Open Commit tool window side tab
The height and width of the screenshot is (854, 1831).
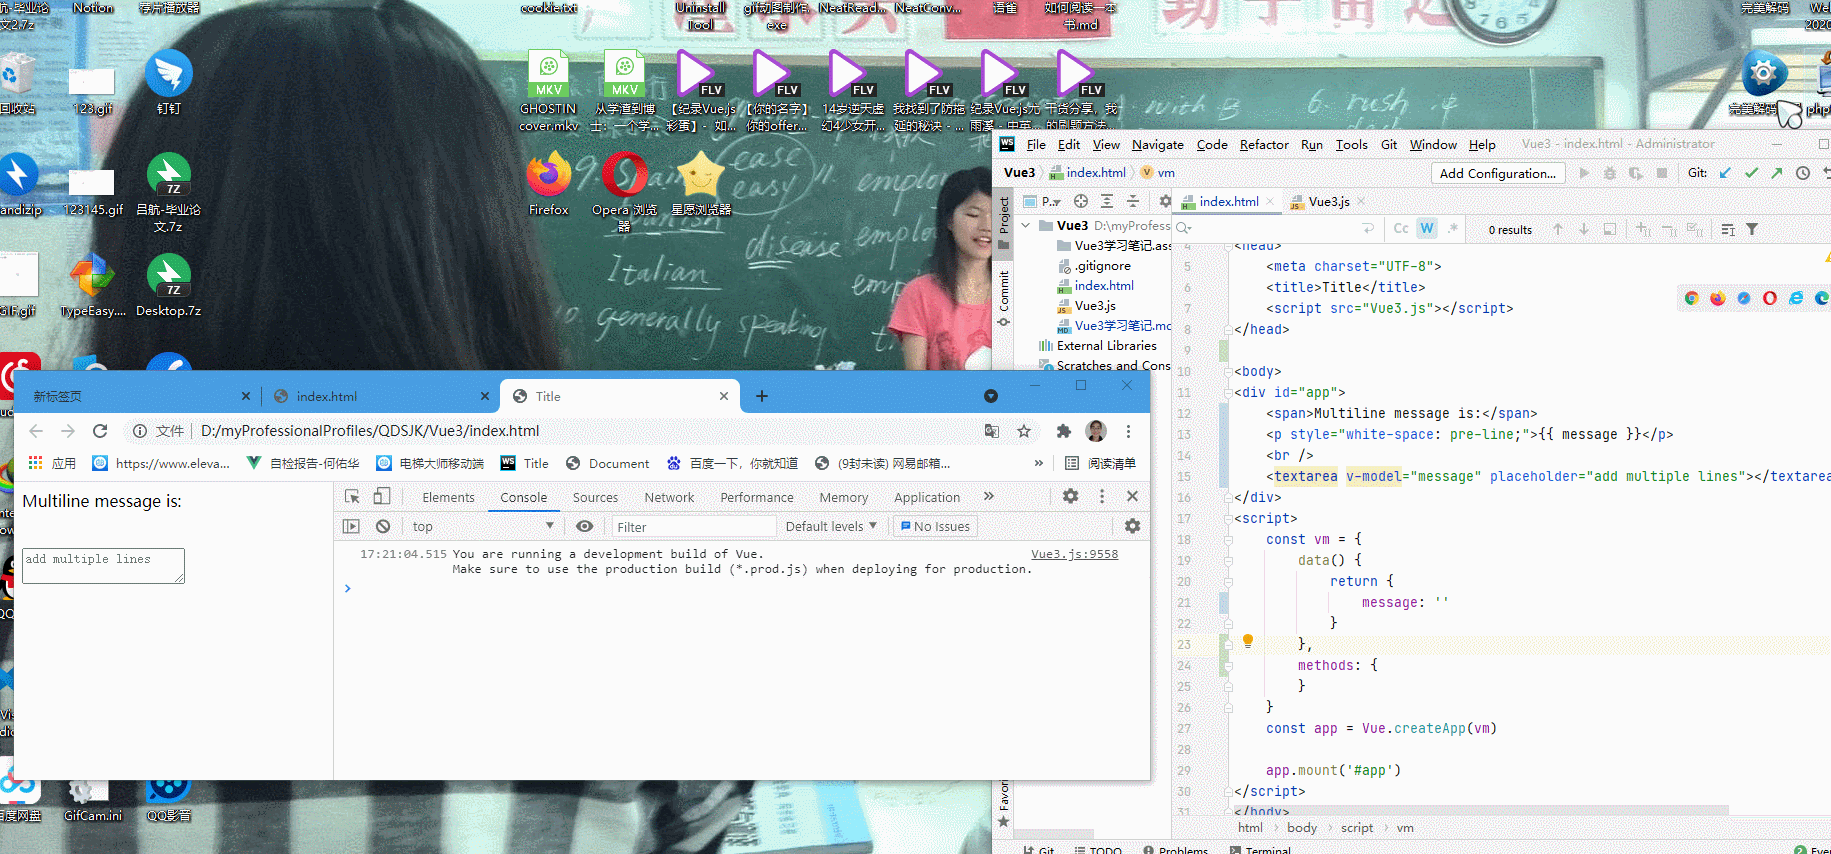pyautogui.click(x=1004, y=298)
